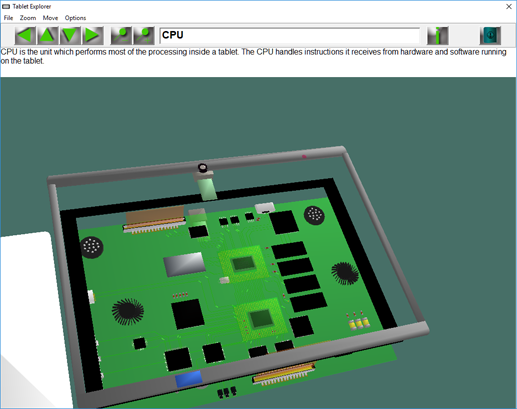
Task: Click the green right arrow move button
Action: [x=93, y=35]
